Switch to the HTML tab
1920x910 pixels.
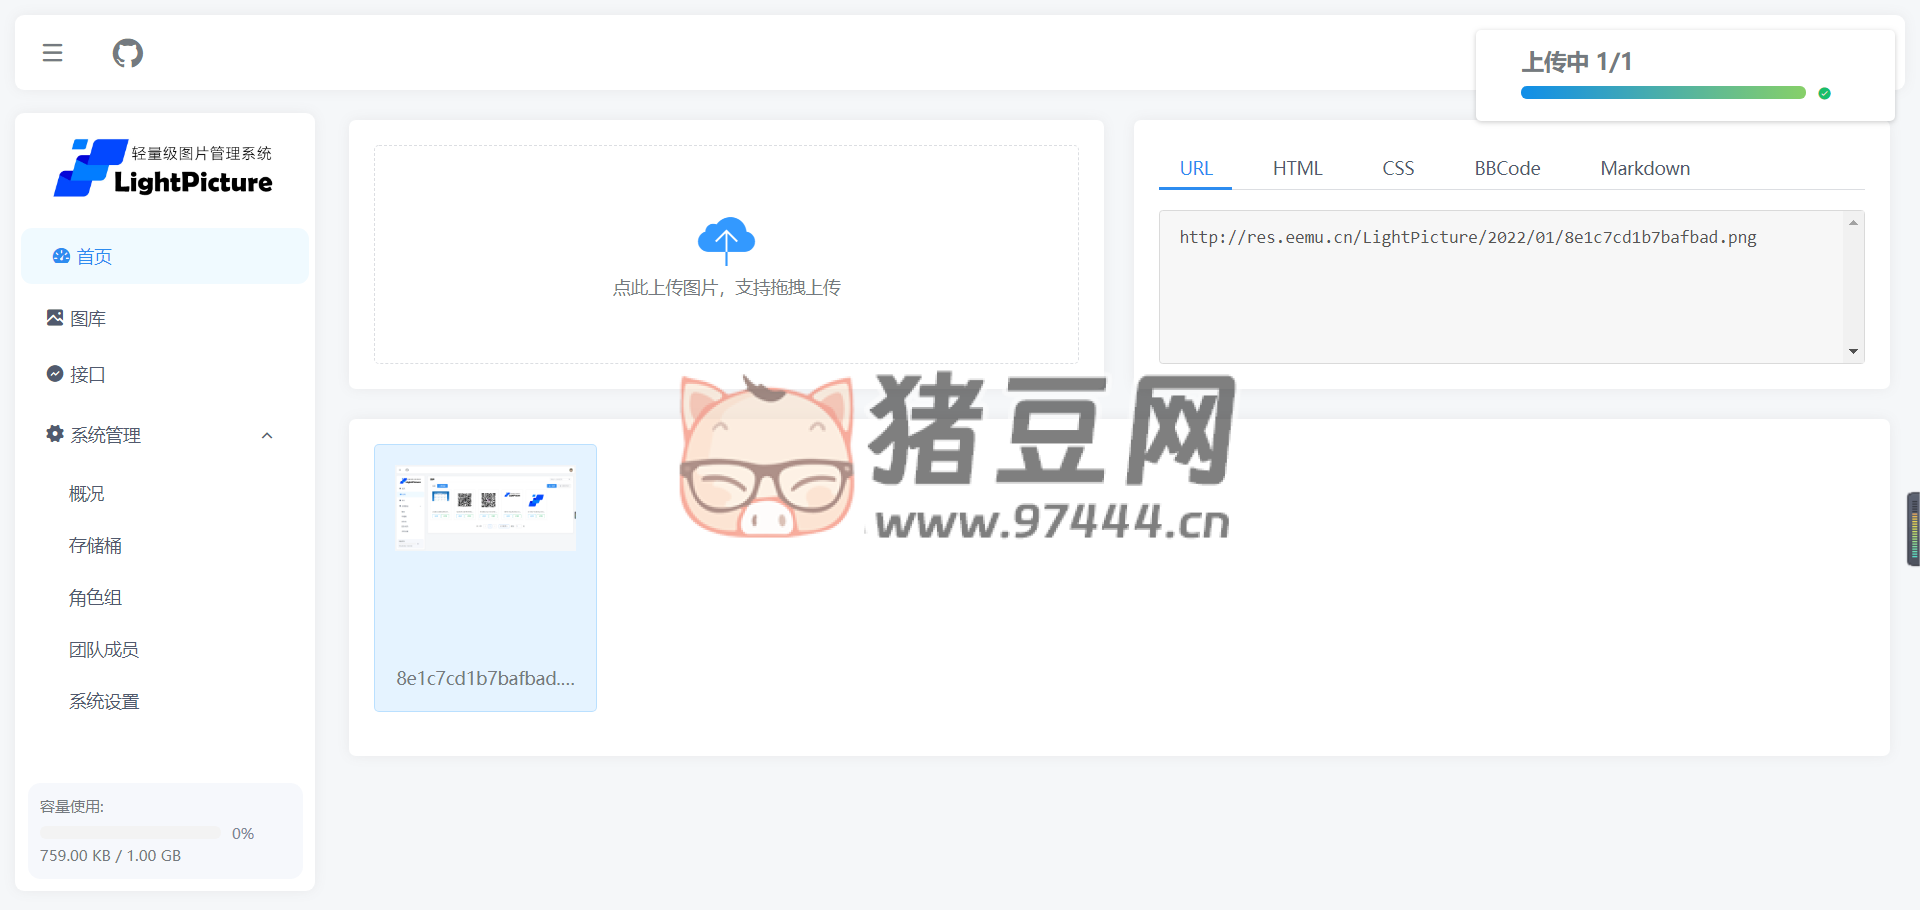[1298, 168]
